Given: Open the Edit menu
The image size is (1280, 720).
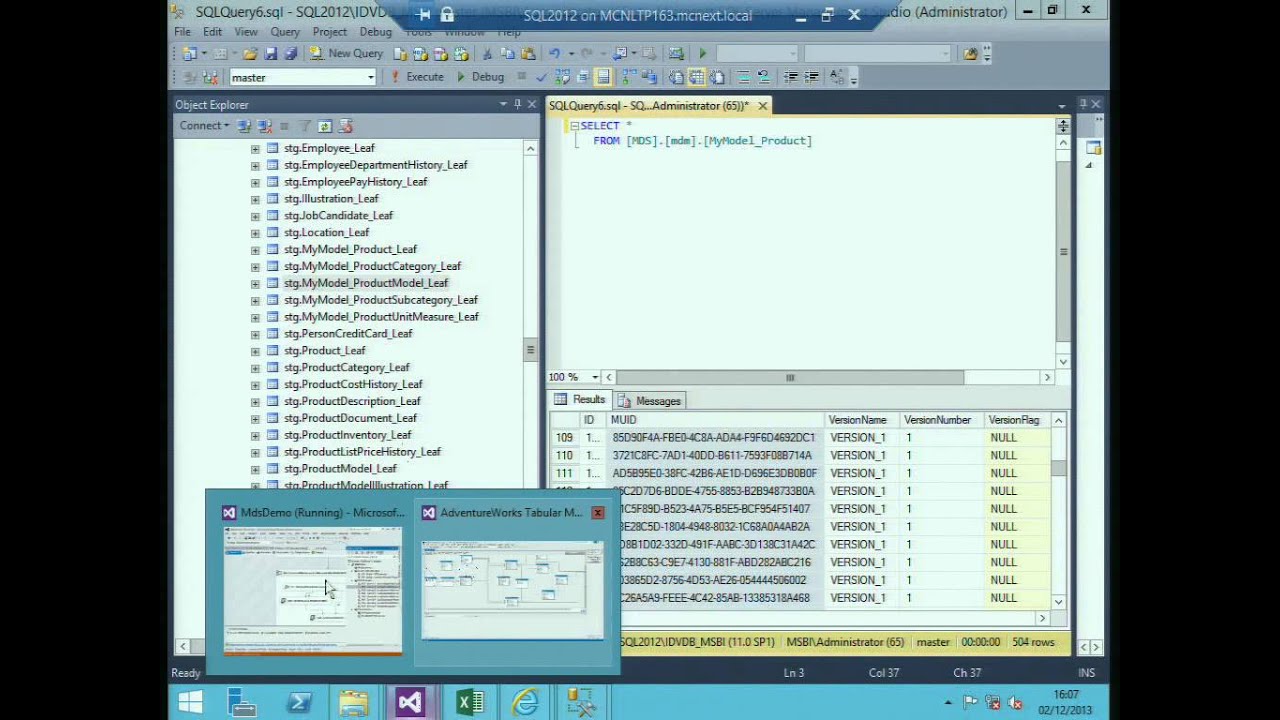Looking at the screenshot, I should point(213,32).
